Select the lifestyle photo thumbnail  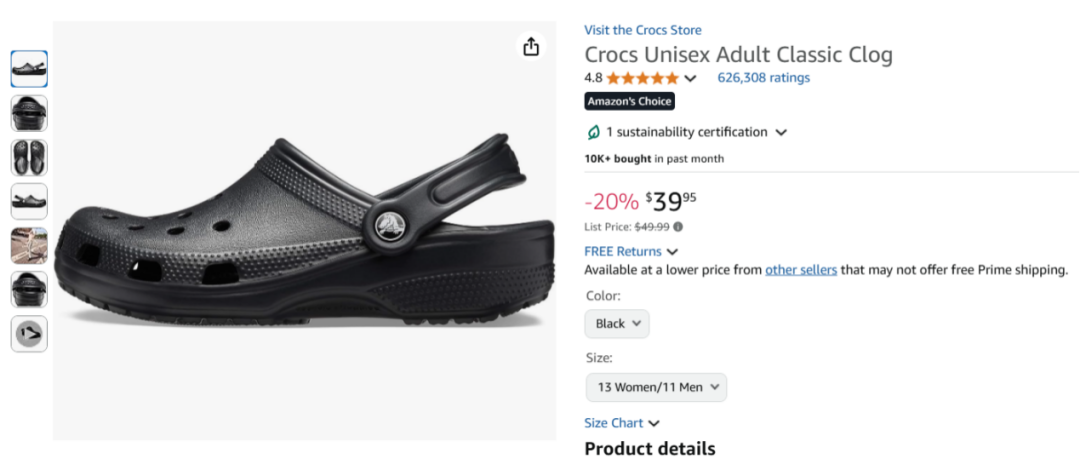pyautogui.click(x=29, y=245)
